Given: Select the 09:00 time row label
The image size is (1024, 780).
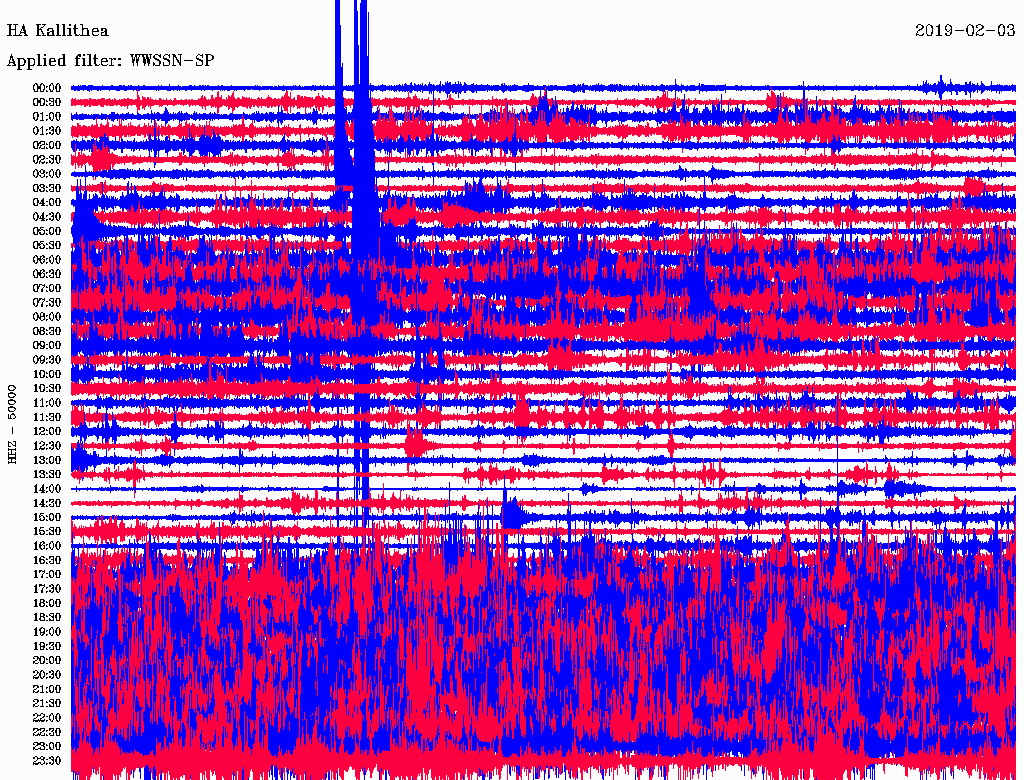Looking at the screenshot, I should pos(47,346).
